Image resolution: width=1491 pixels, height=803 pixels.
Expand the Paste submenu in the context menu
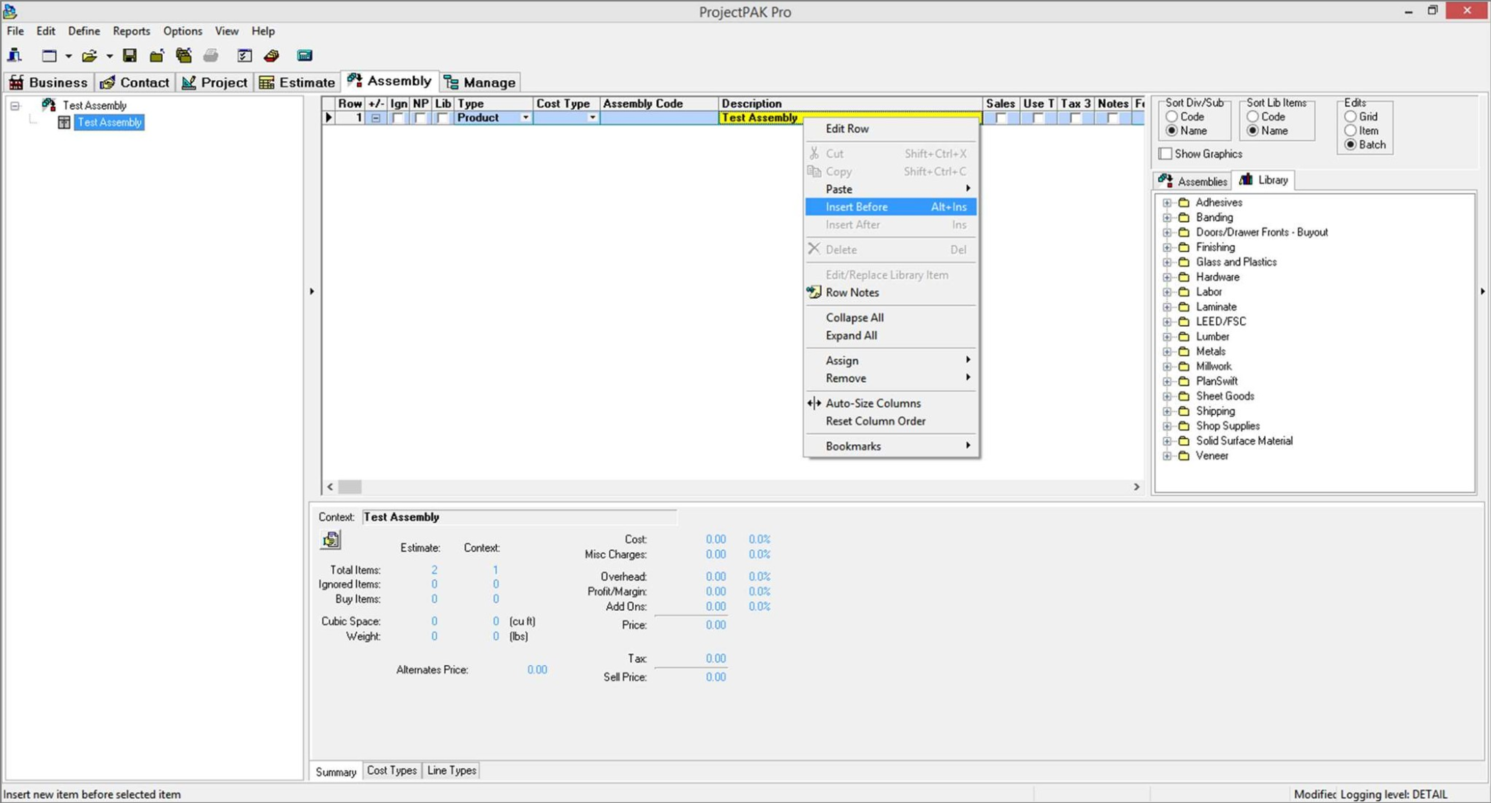838,189
